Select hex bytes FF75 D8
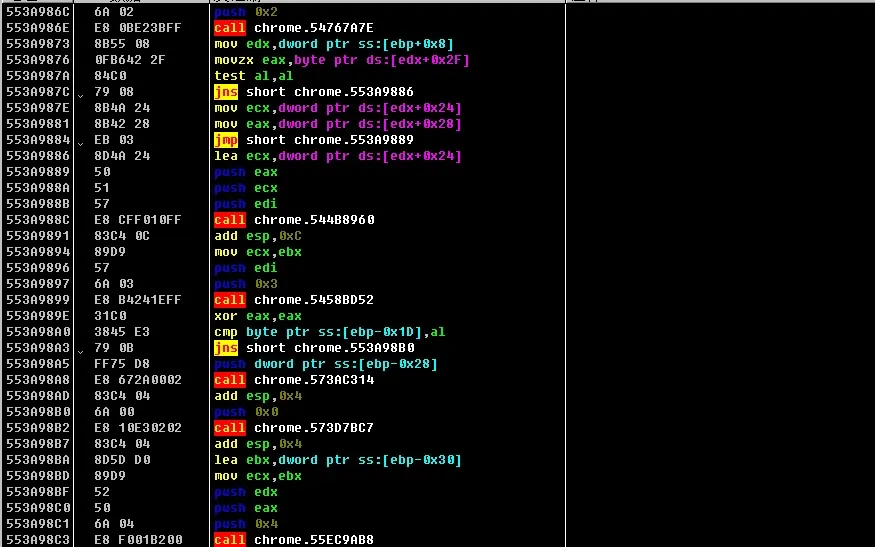Viewport: 875px width, 547px height. (122, 364)
